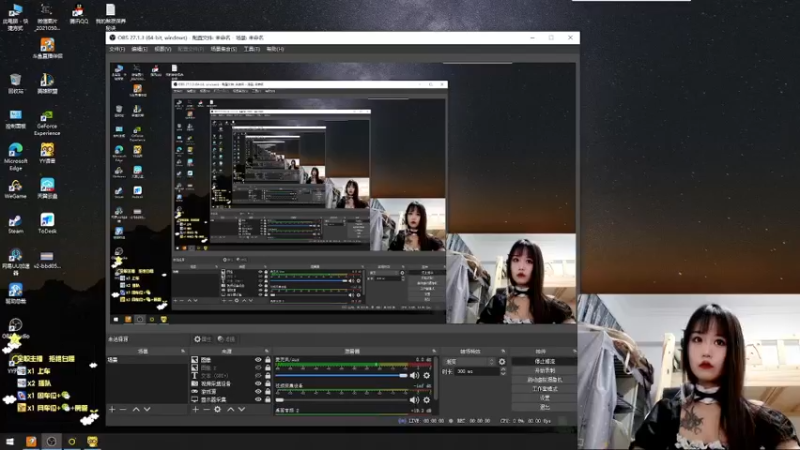Add a new source with plus icon
Image resolution: width=800 pixels, height=450 pixels.
(x=195, y=409)
